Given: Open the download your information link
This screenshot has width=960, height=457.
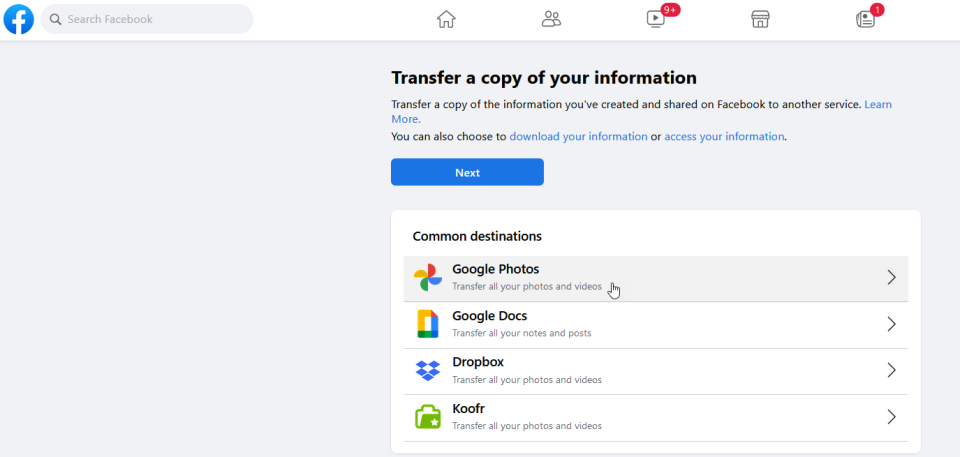Looking at the screenshot, I should 579,137.
